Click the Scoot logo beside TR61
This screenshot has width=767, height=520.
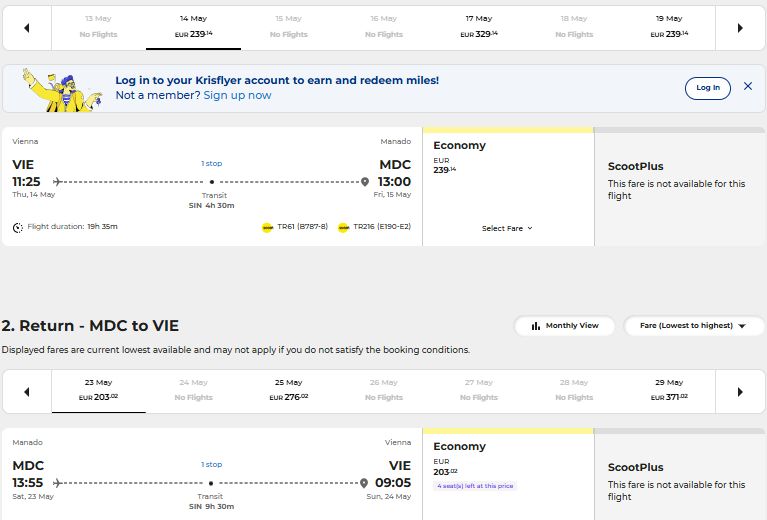267,227
